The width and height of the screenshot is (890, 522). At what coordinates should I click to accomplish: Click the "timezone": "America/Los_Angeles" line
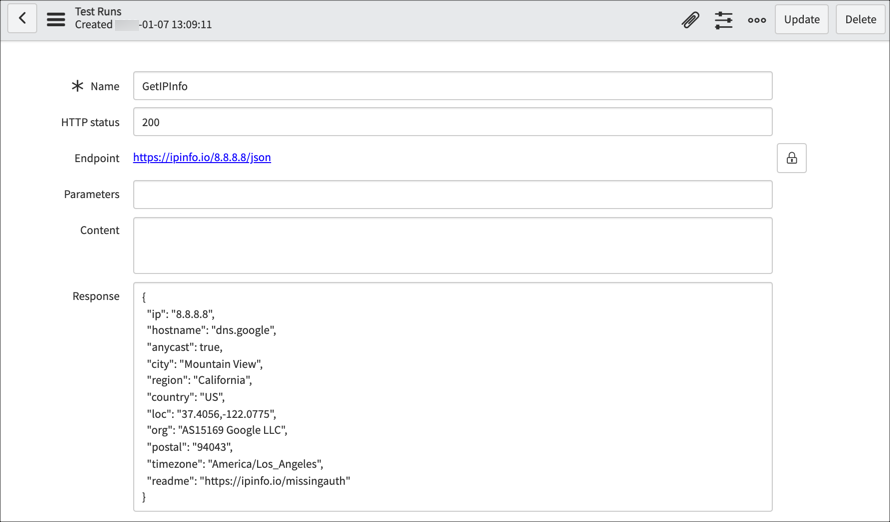[235, 464]
